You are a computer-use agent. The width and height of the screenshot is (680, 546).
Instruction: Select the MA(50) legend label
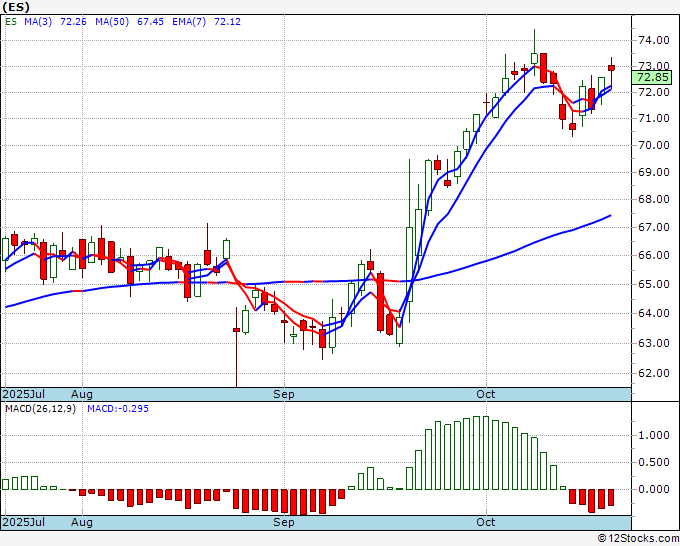(112, 22)
